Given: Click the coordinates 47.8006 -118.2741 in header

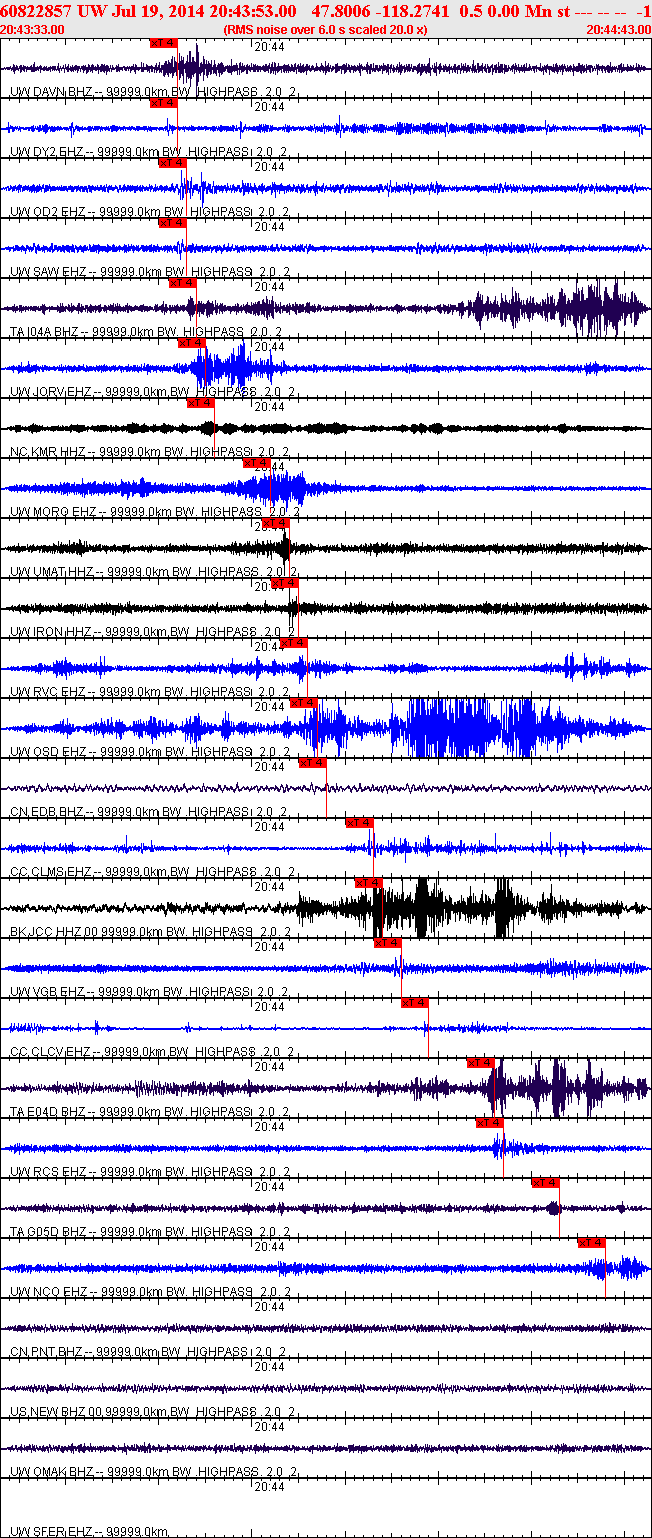Looking at the screenshot, I should coord(381,10).
